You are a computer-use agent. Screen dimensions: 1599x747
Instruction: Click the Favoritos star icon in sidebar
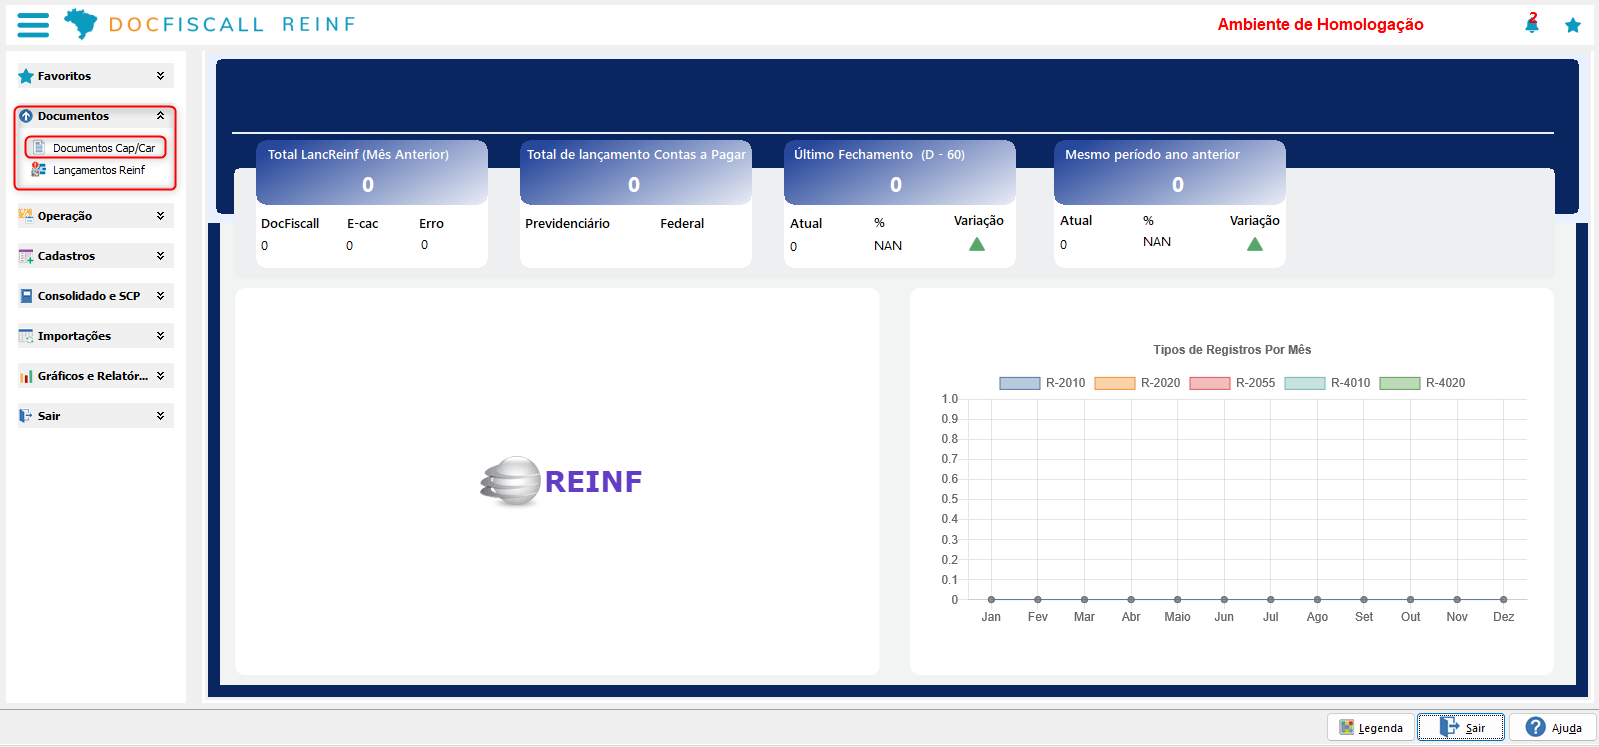[26, 76]
